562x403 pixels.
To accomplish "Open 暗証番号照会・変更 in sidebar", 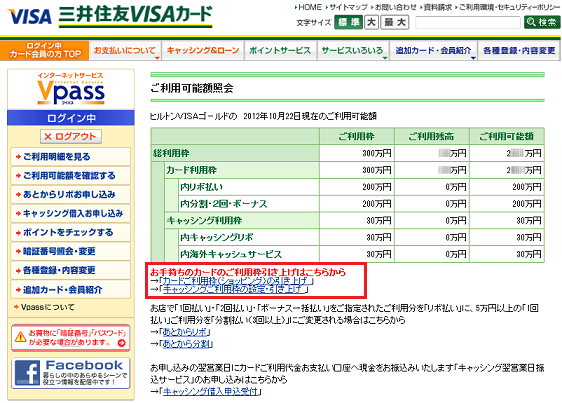I will coord(71,251).
